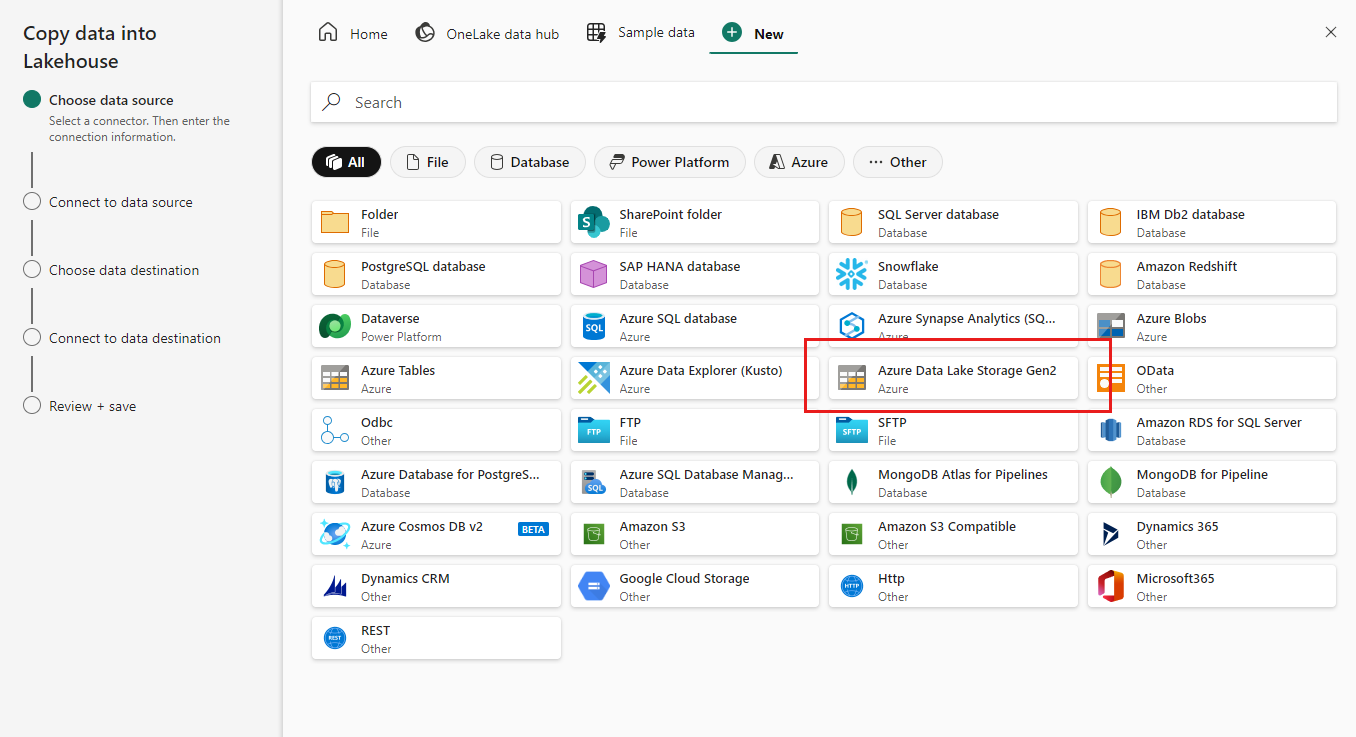The height and width of the screenshot is (737, 1356).
Task: Switch to the OneLake data hub tab
Action: coord(487,34)
